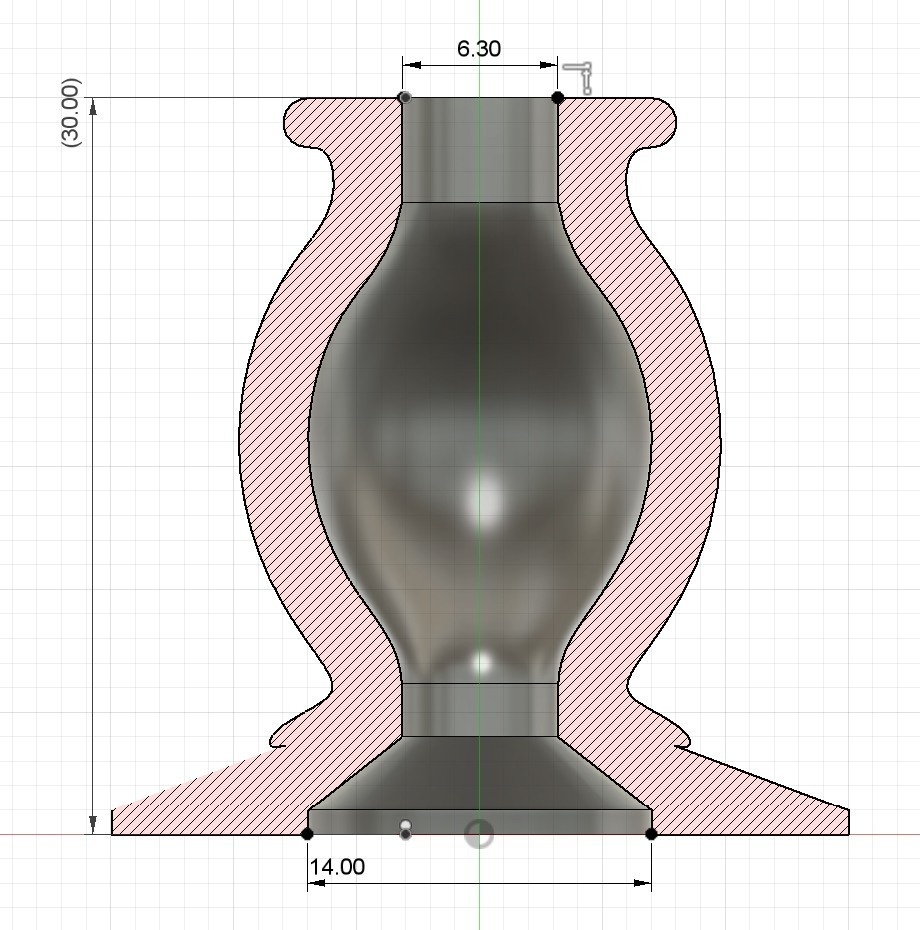Select sketch point at left end of 14.00 dimension
Image resolution: width=920 pixels, height=930 pixels.
[x=307, y=834]
